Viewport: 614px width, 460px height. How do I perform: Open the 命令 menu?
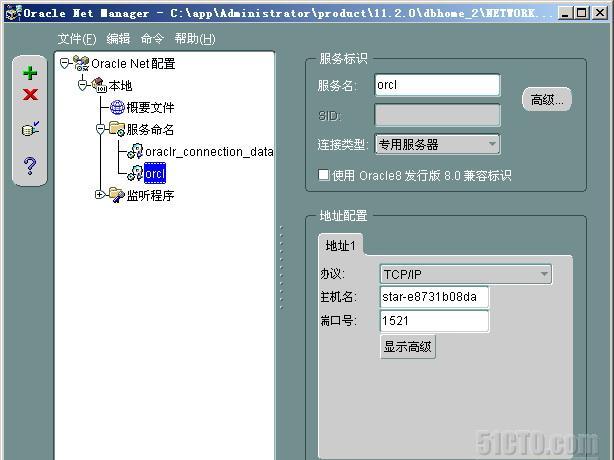point(152,39)
